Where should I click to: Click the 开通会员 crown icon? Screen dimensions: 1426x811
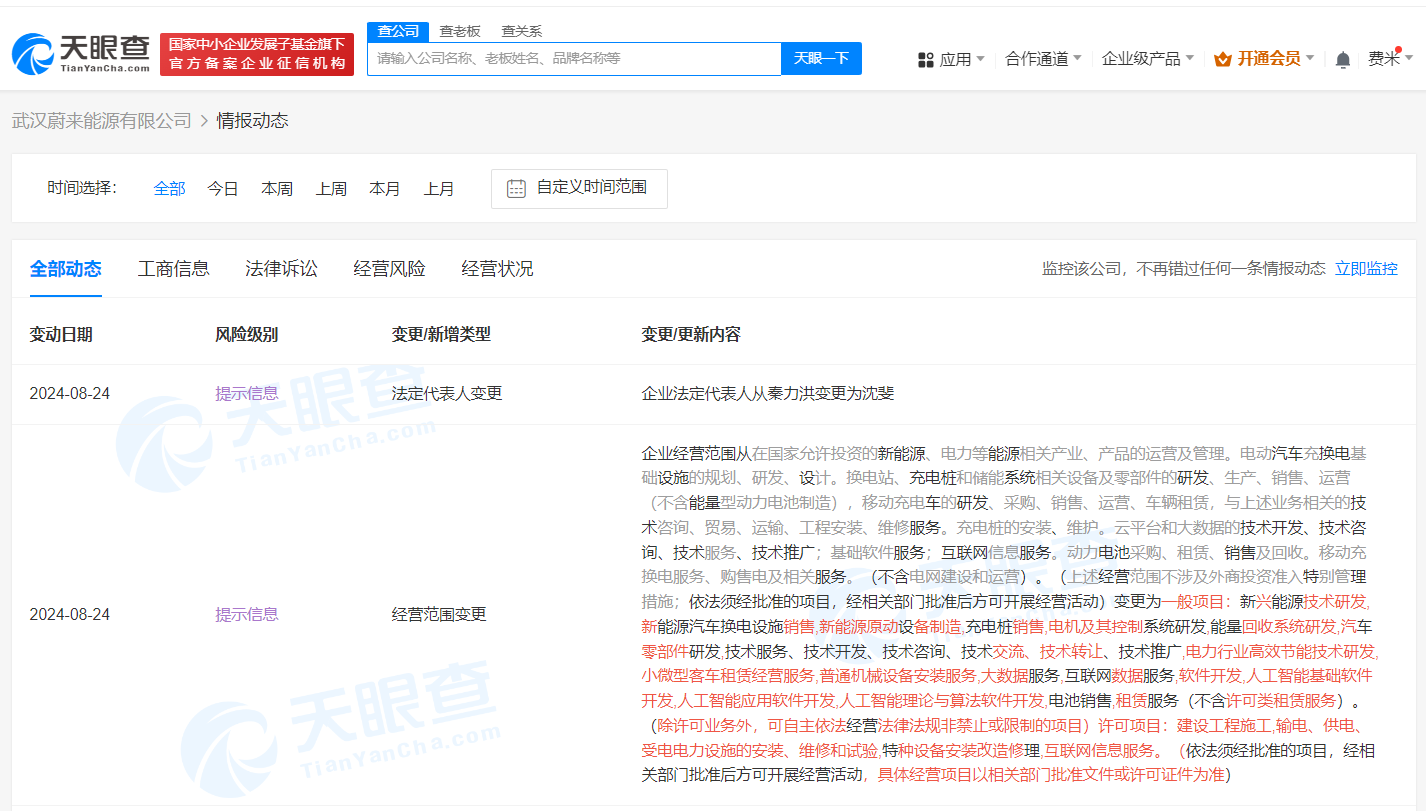click(x=1221, y=59)
